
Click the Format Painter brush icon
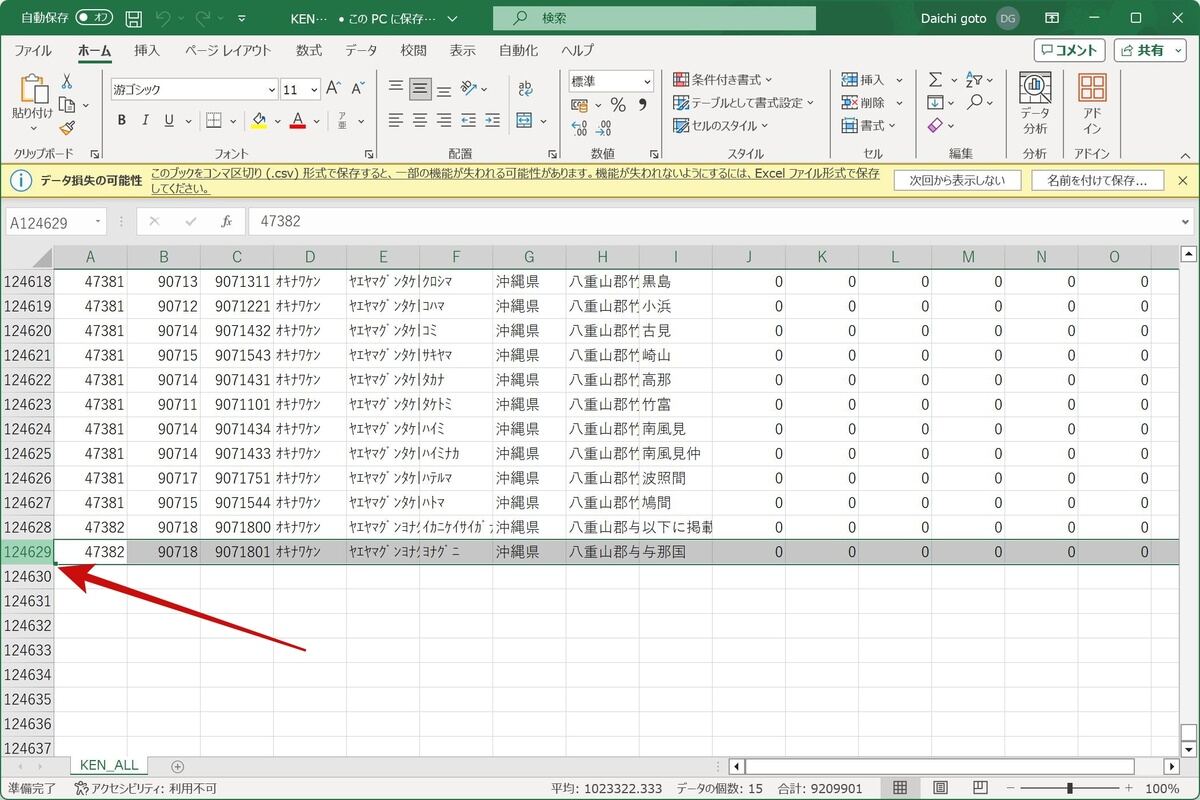67,128
